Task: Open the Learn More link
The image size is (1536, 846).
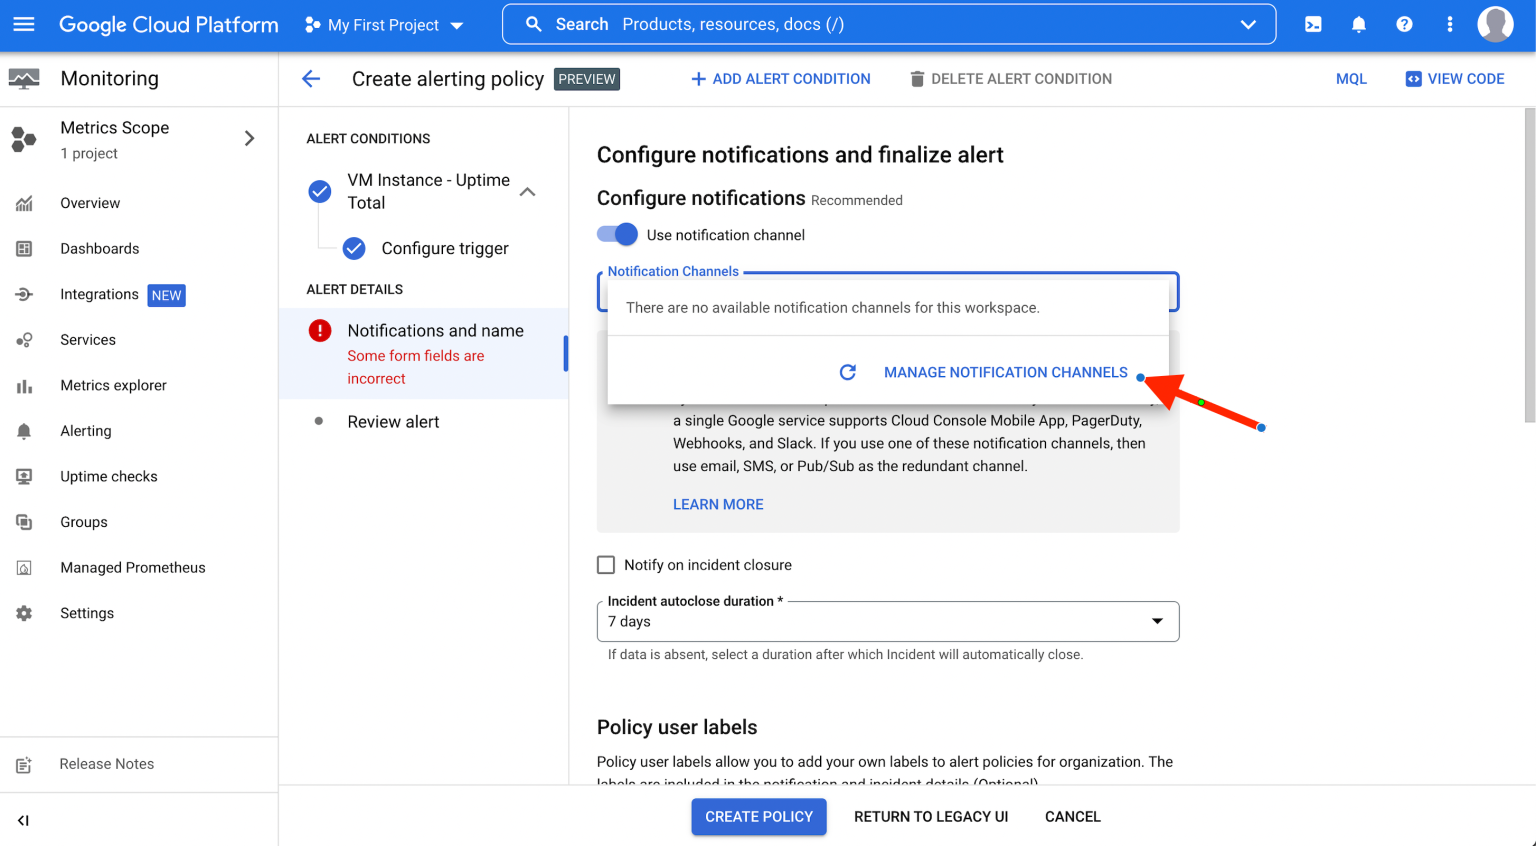Action: [x=718, y=505]
